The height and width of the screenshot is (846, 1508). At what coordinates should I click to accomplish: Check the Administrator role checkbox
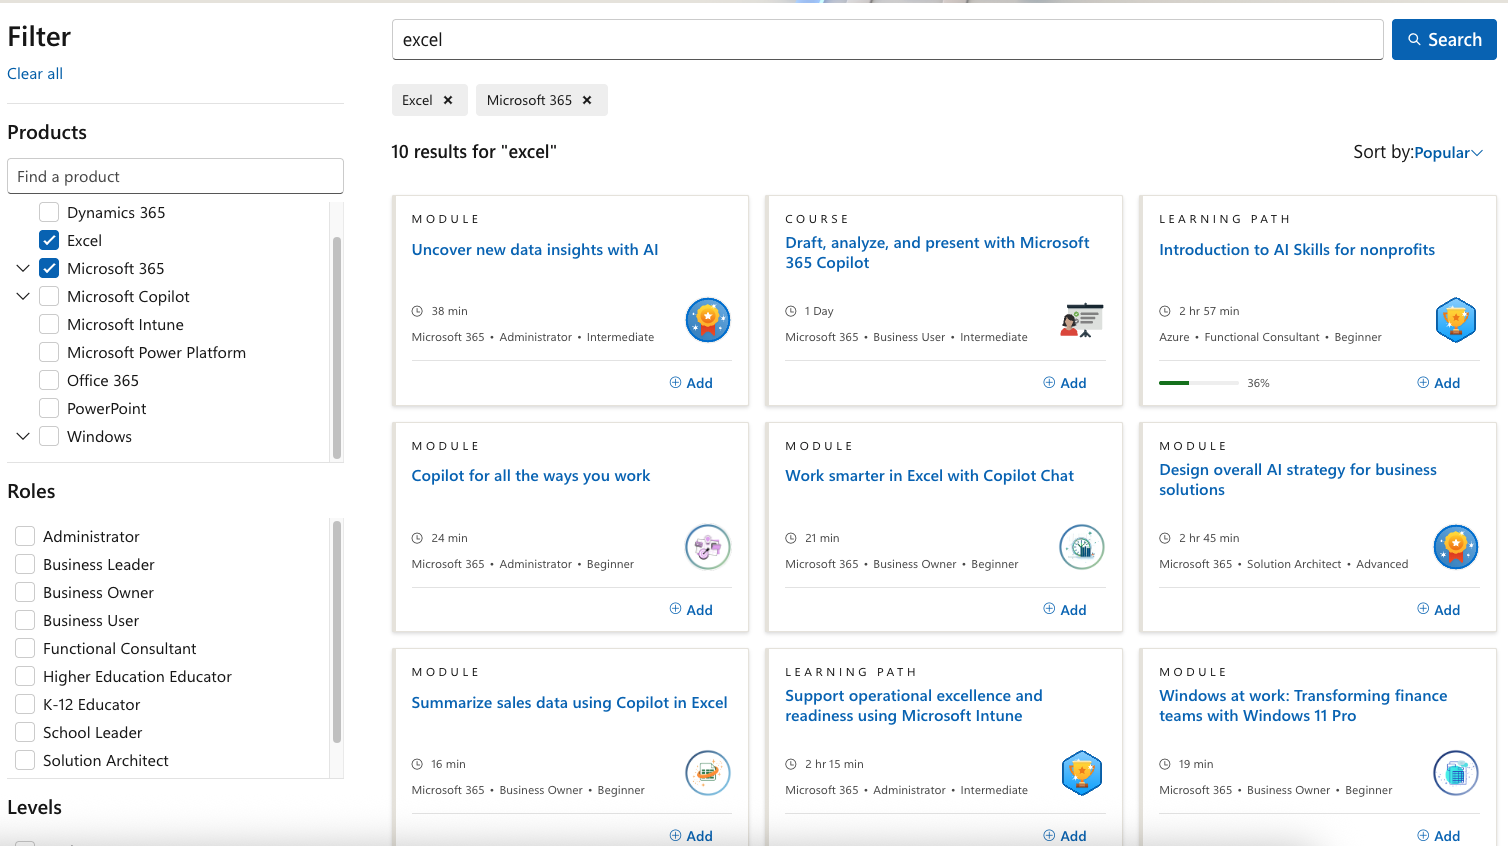pyautogui.click(x=25, y=536)
